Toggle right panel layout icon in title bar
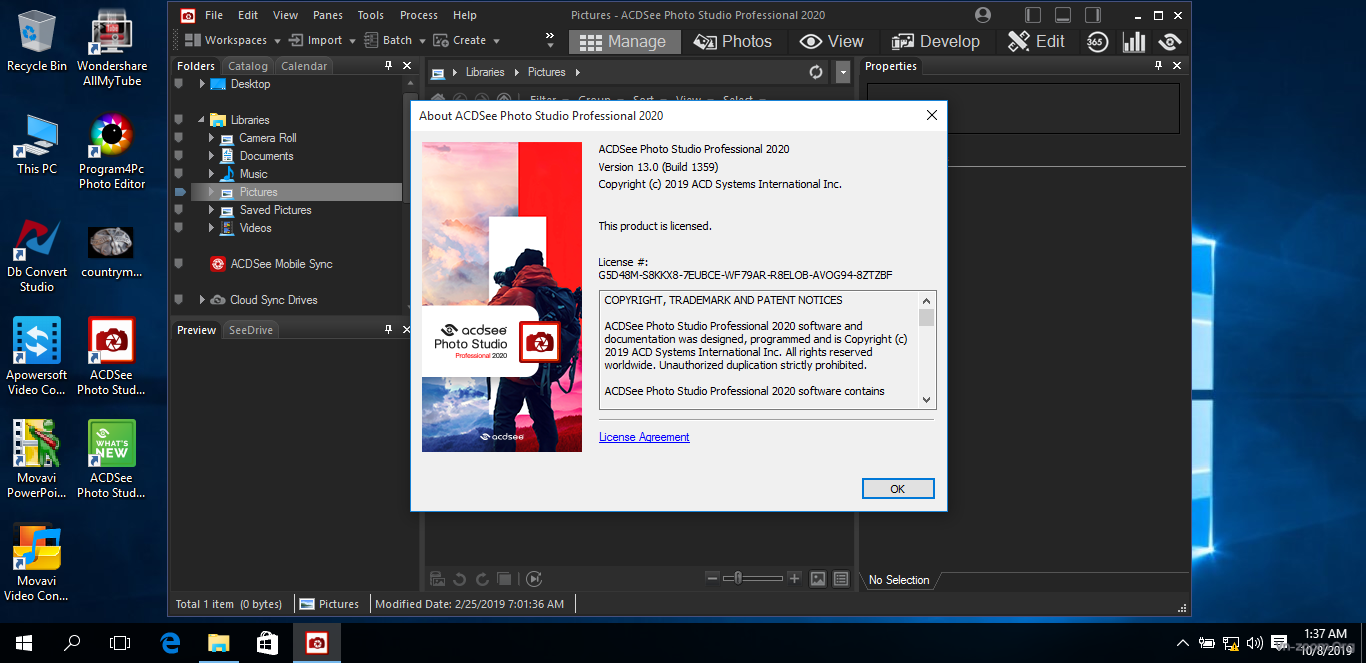 (x=1093, y=15)
